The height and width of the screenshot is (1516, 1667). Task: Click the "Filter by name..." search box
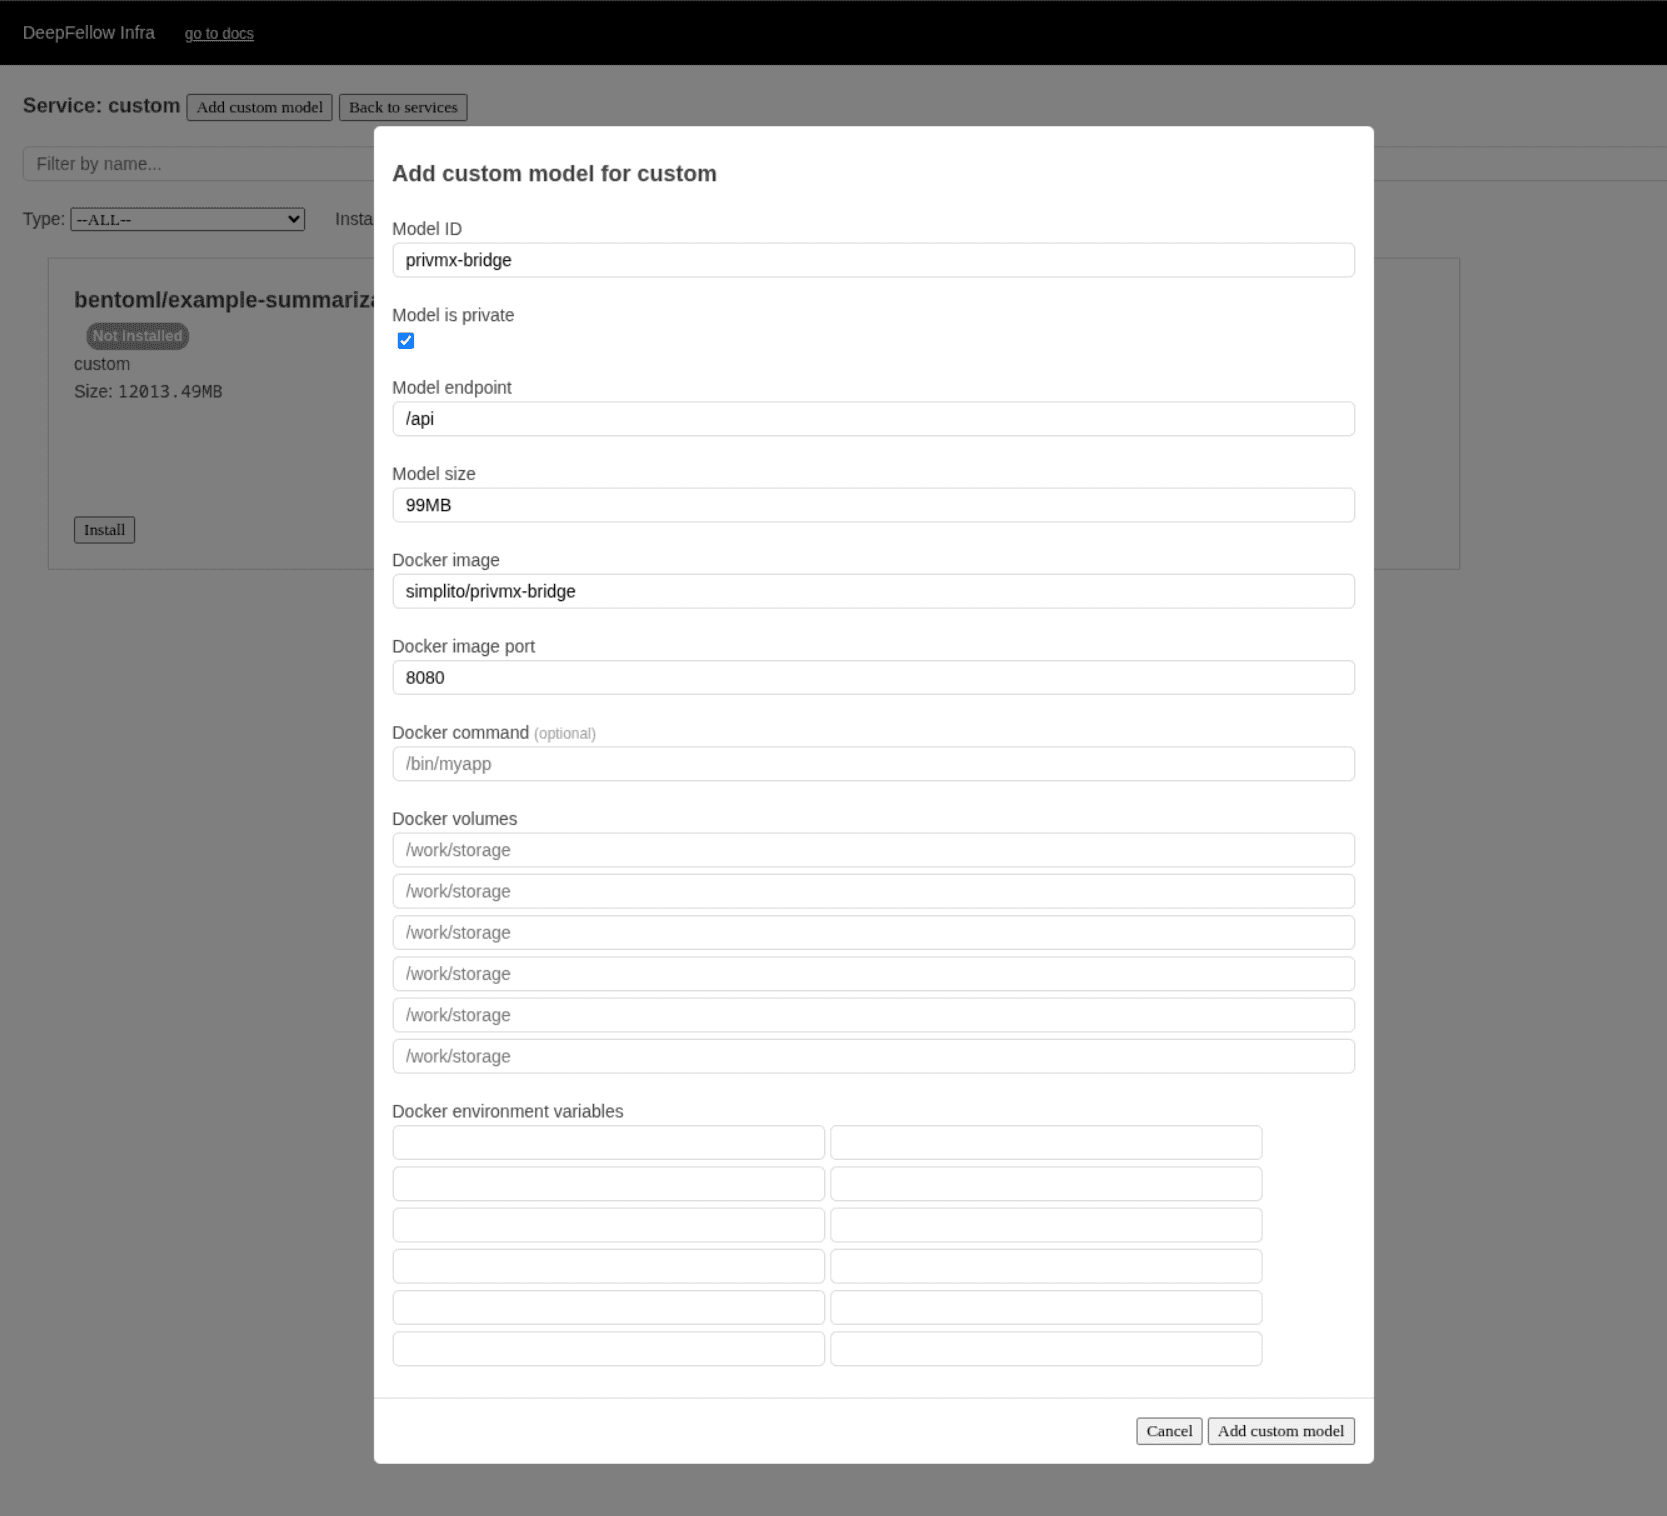click(200, 163)
